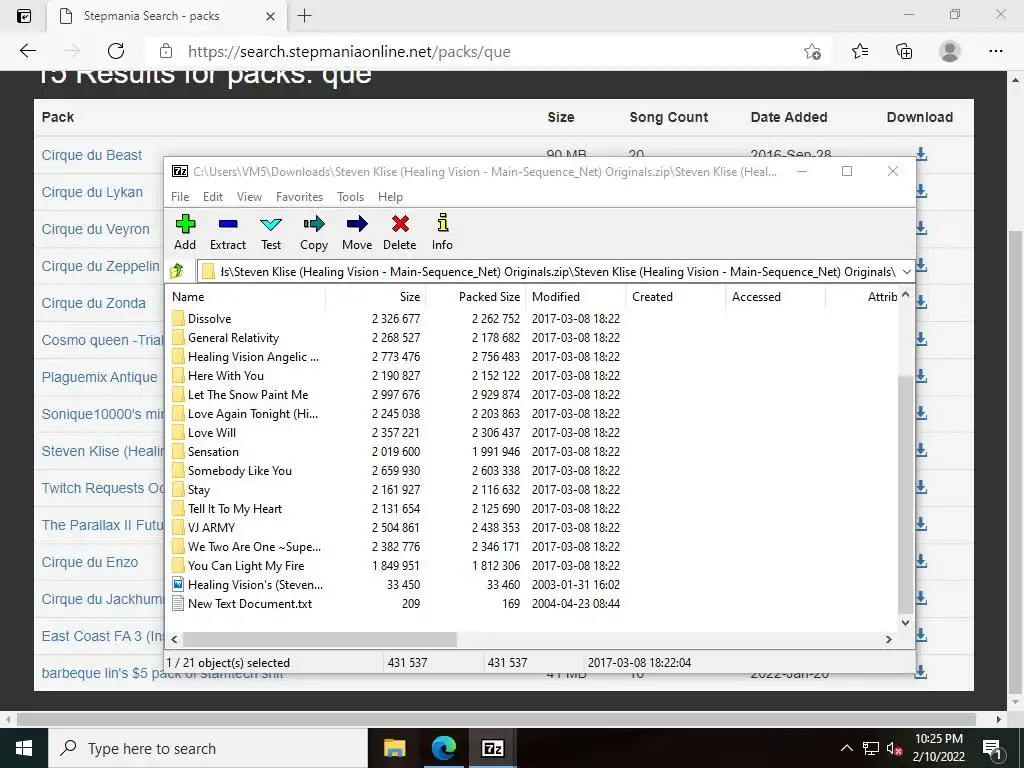
Task: Download the Cirque du Enzo pack
Action: tap(921, 561)
